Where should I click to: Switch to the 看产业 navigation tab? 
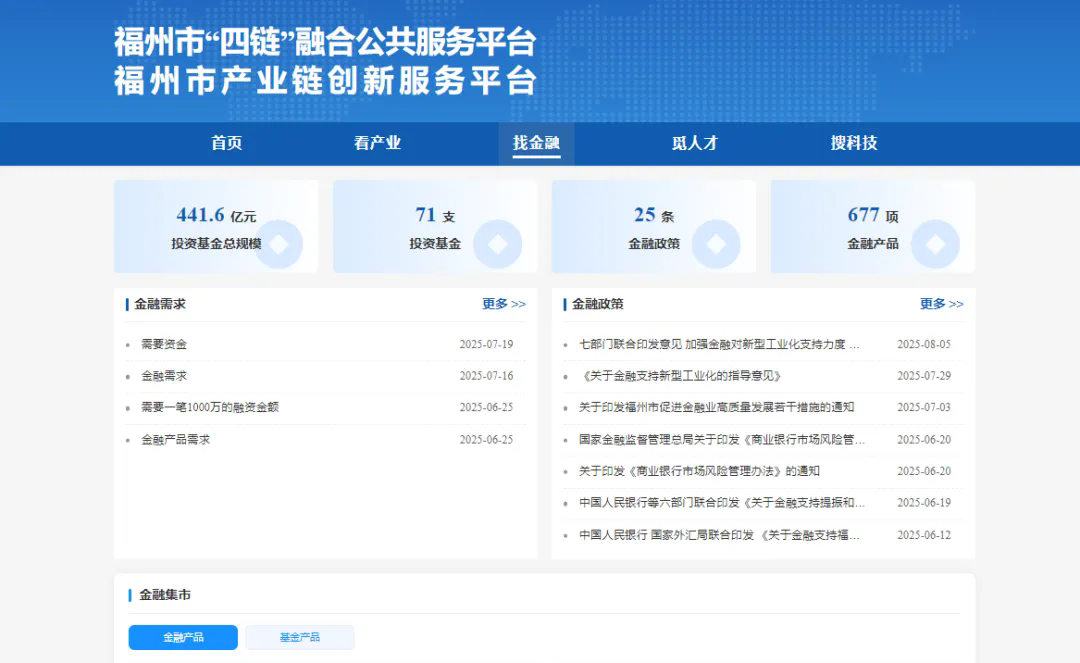[x=377, y=143]
